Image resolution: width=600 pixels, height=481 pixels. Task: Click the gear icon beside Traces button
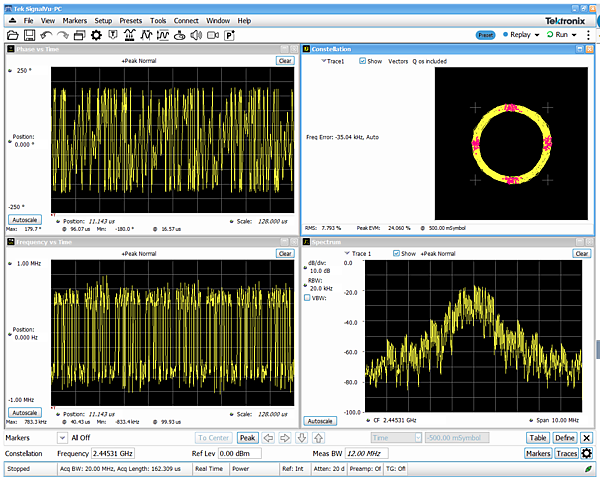point(587,454)
